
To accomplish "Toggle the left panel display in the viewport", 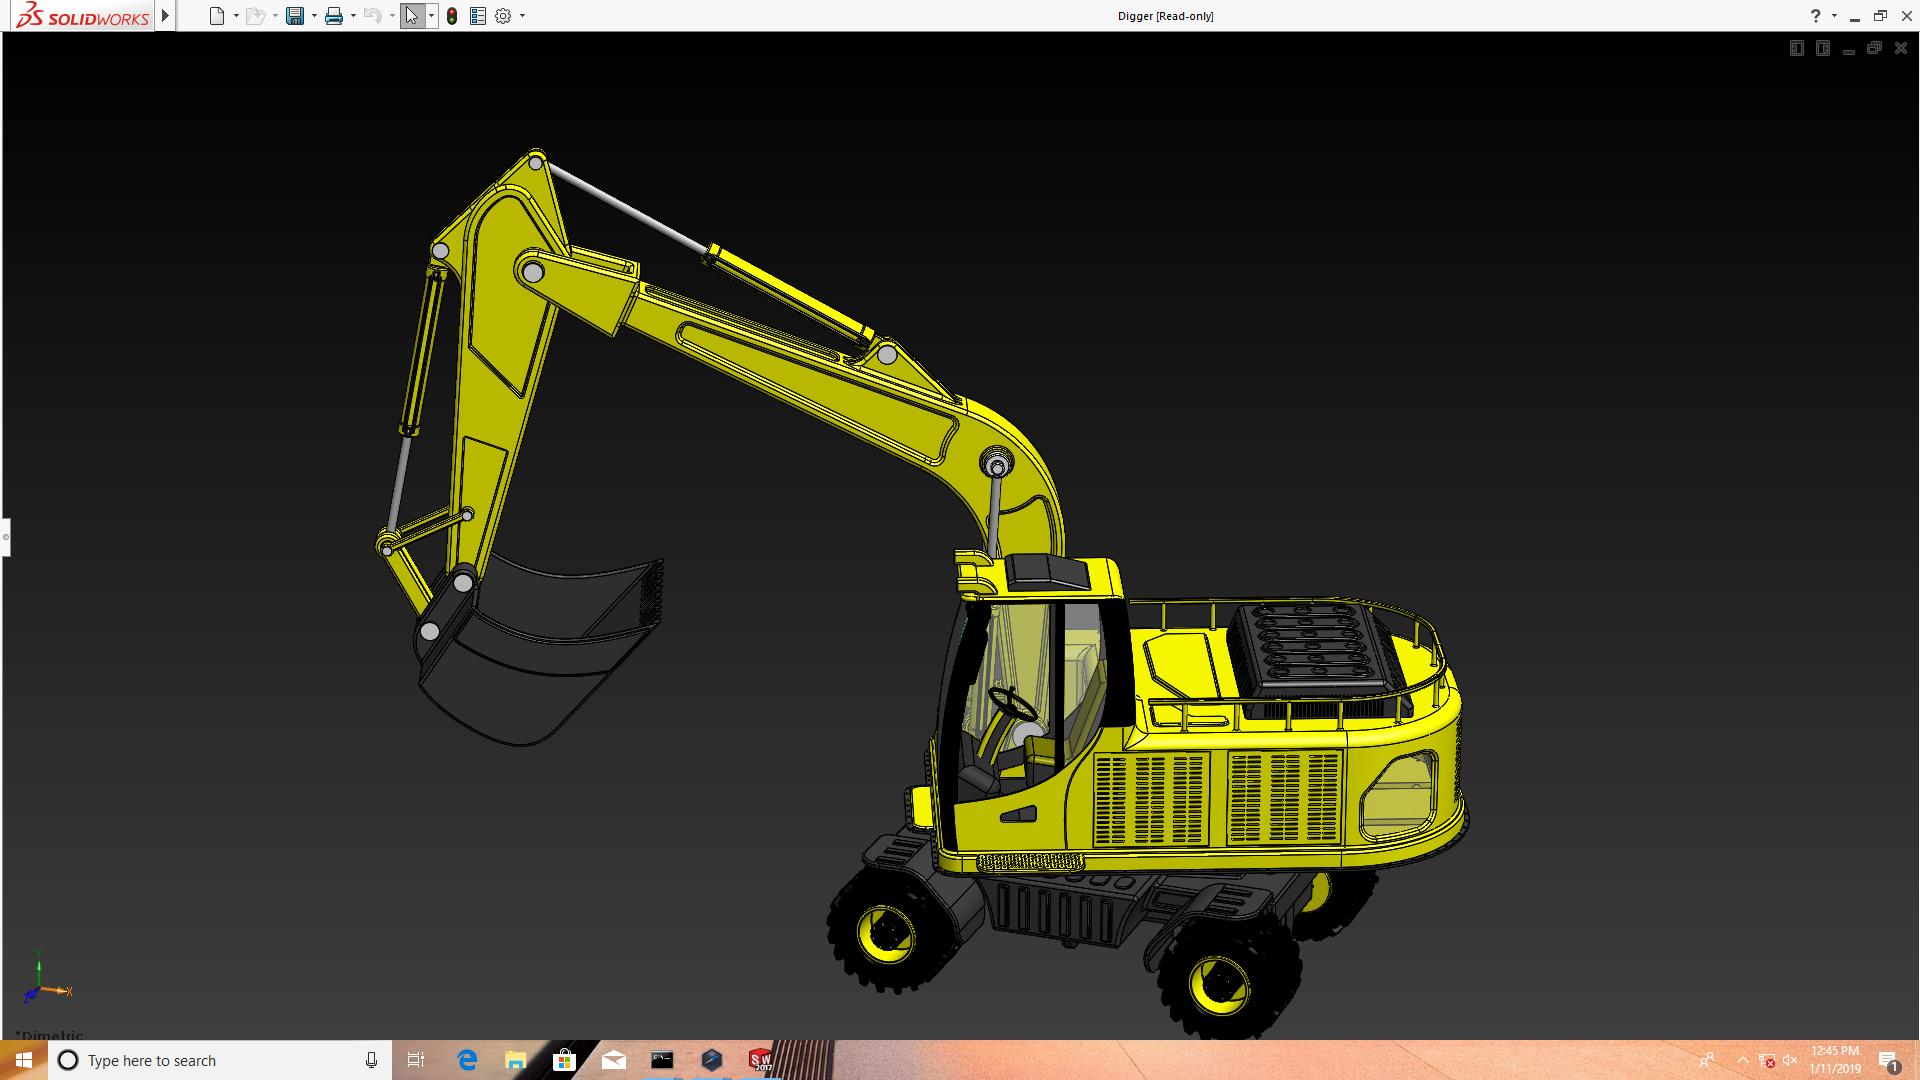I will (x=1796, y=48).
